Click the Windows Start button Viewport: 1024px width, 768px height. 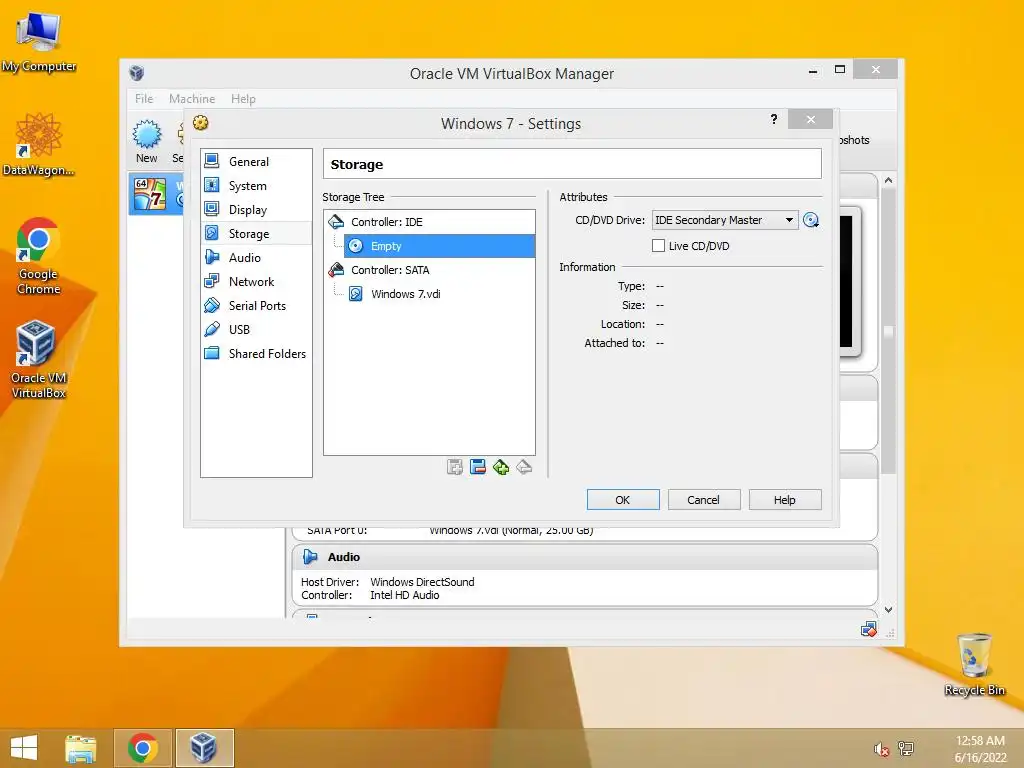coord(24,748)
